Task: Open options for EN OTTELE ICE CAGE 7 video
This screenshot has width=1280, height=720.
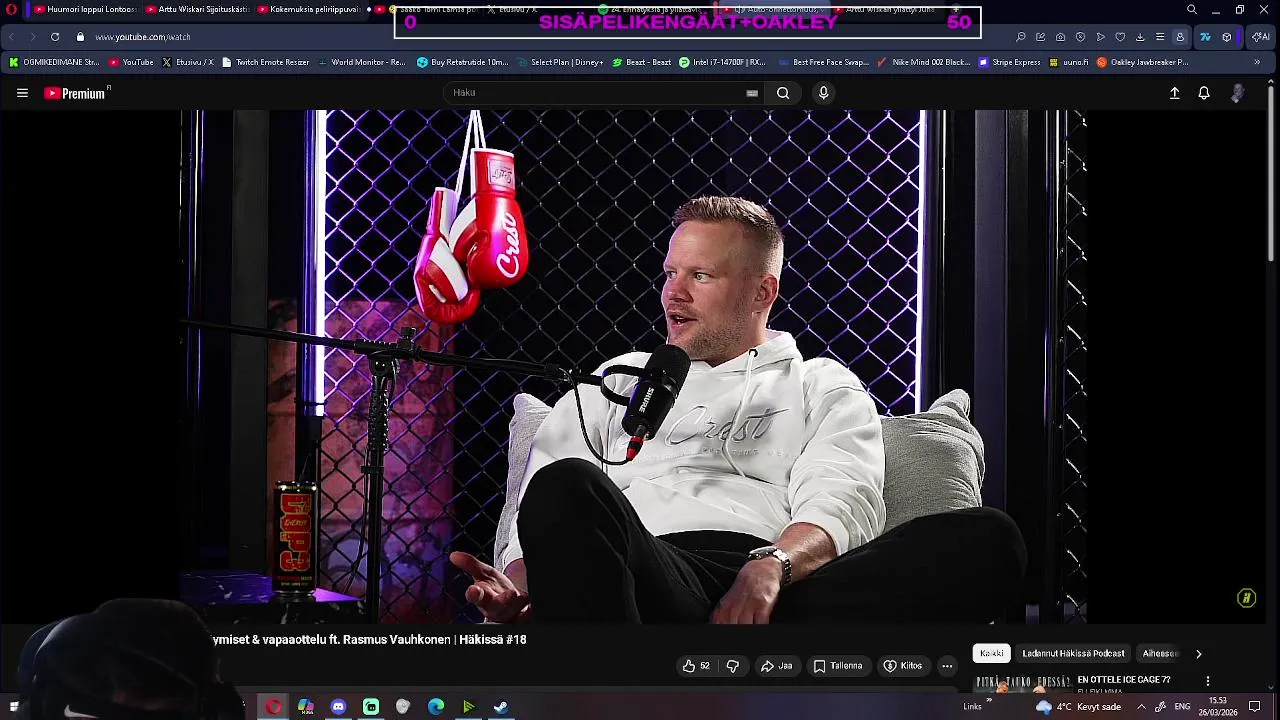Action: (1207, 681)
